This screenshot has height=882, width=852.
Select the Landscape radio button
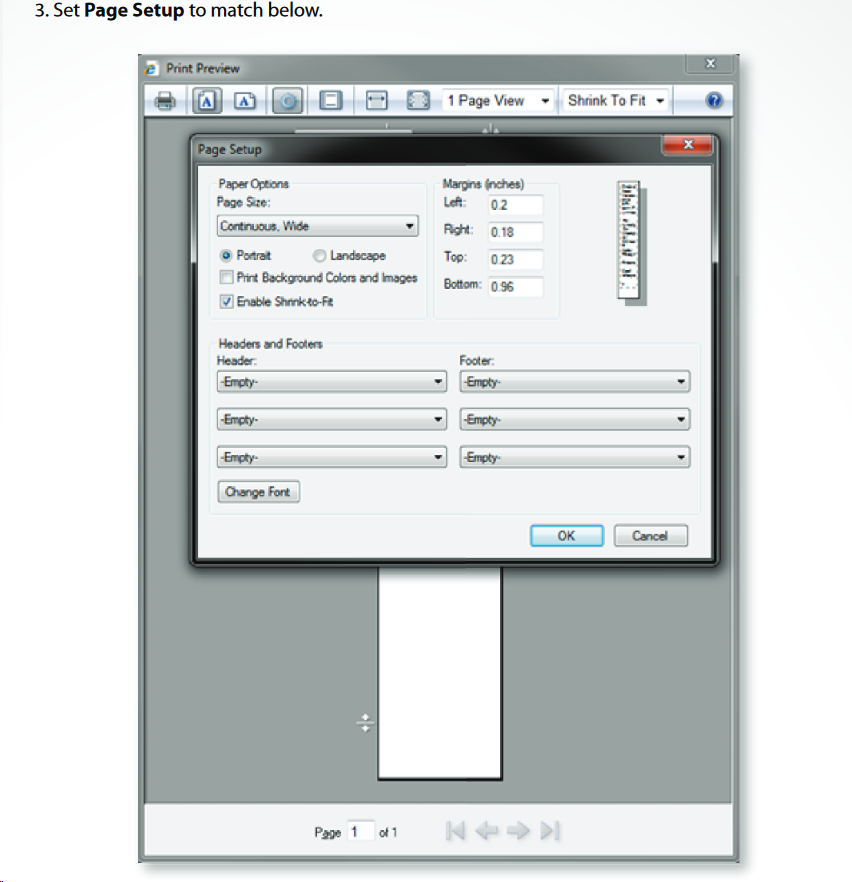(319, 256)
